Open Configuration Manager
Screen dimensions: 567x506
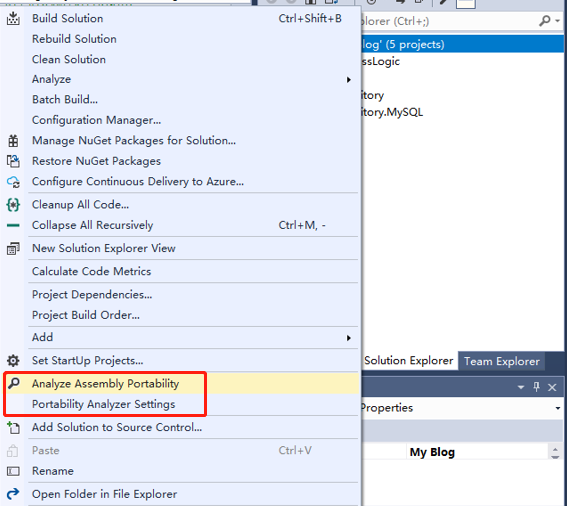pos(181,120)
